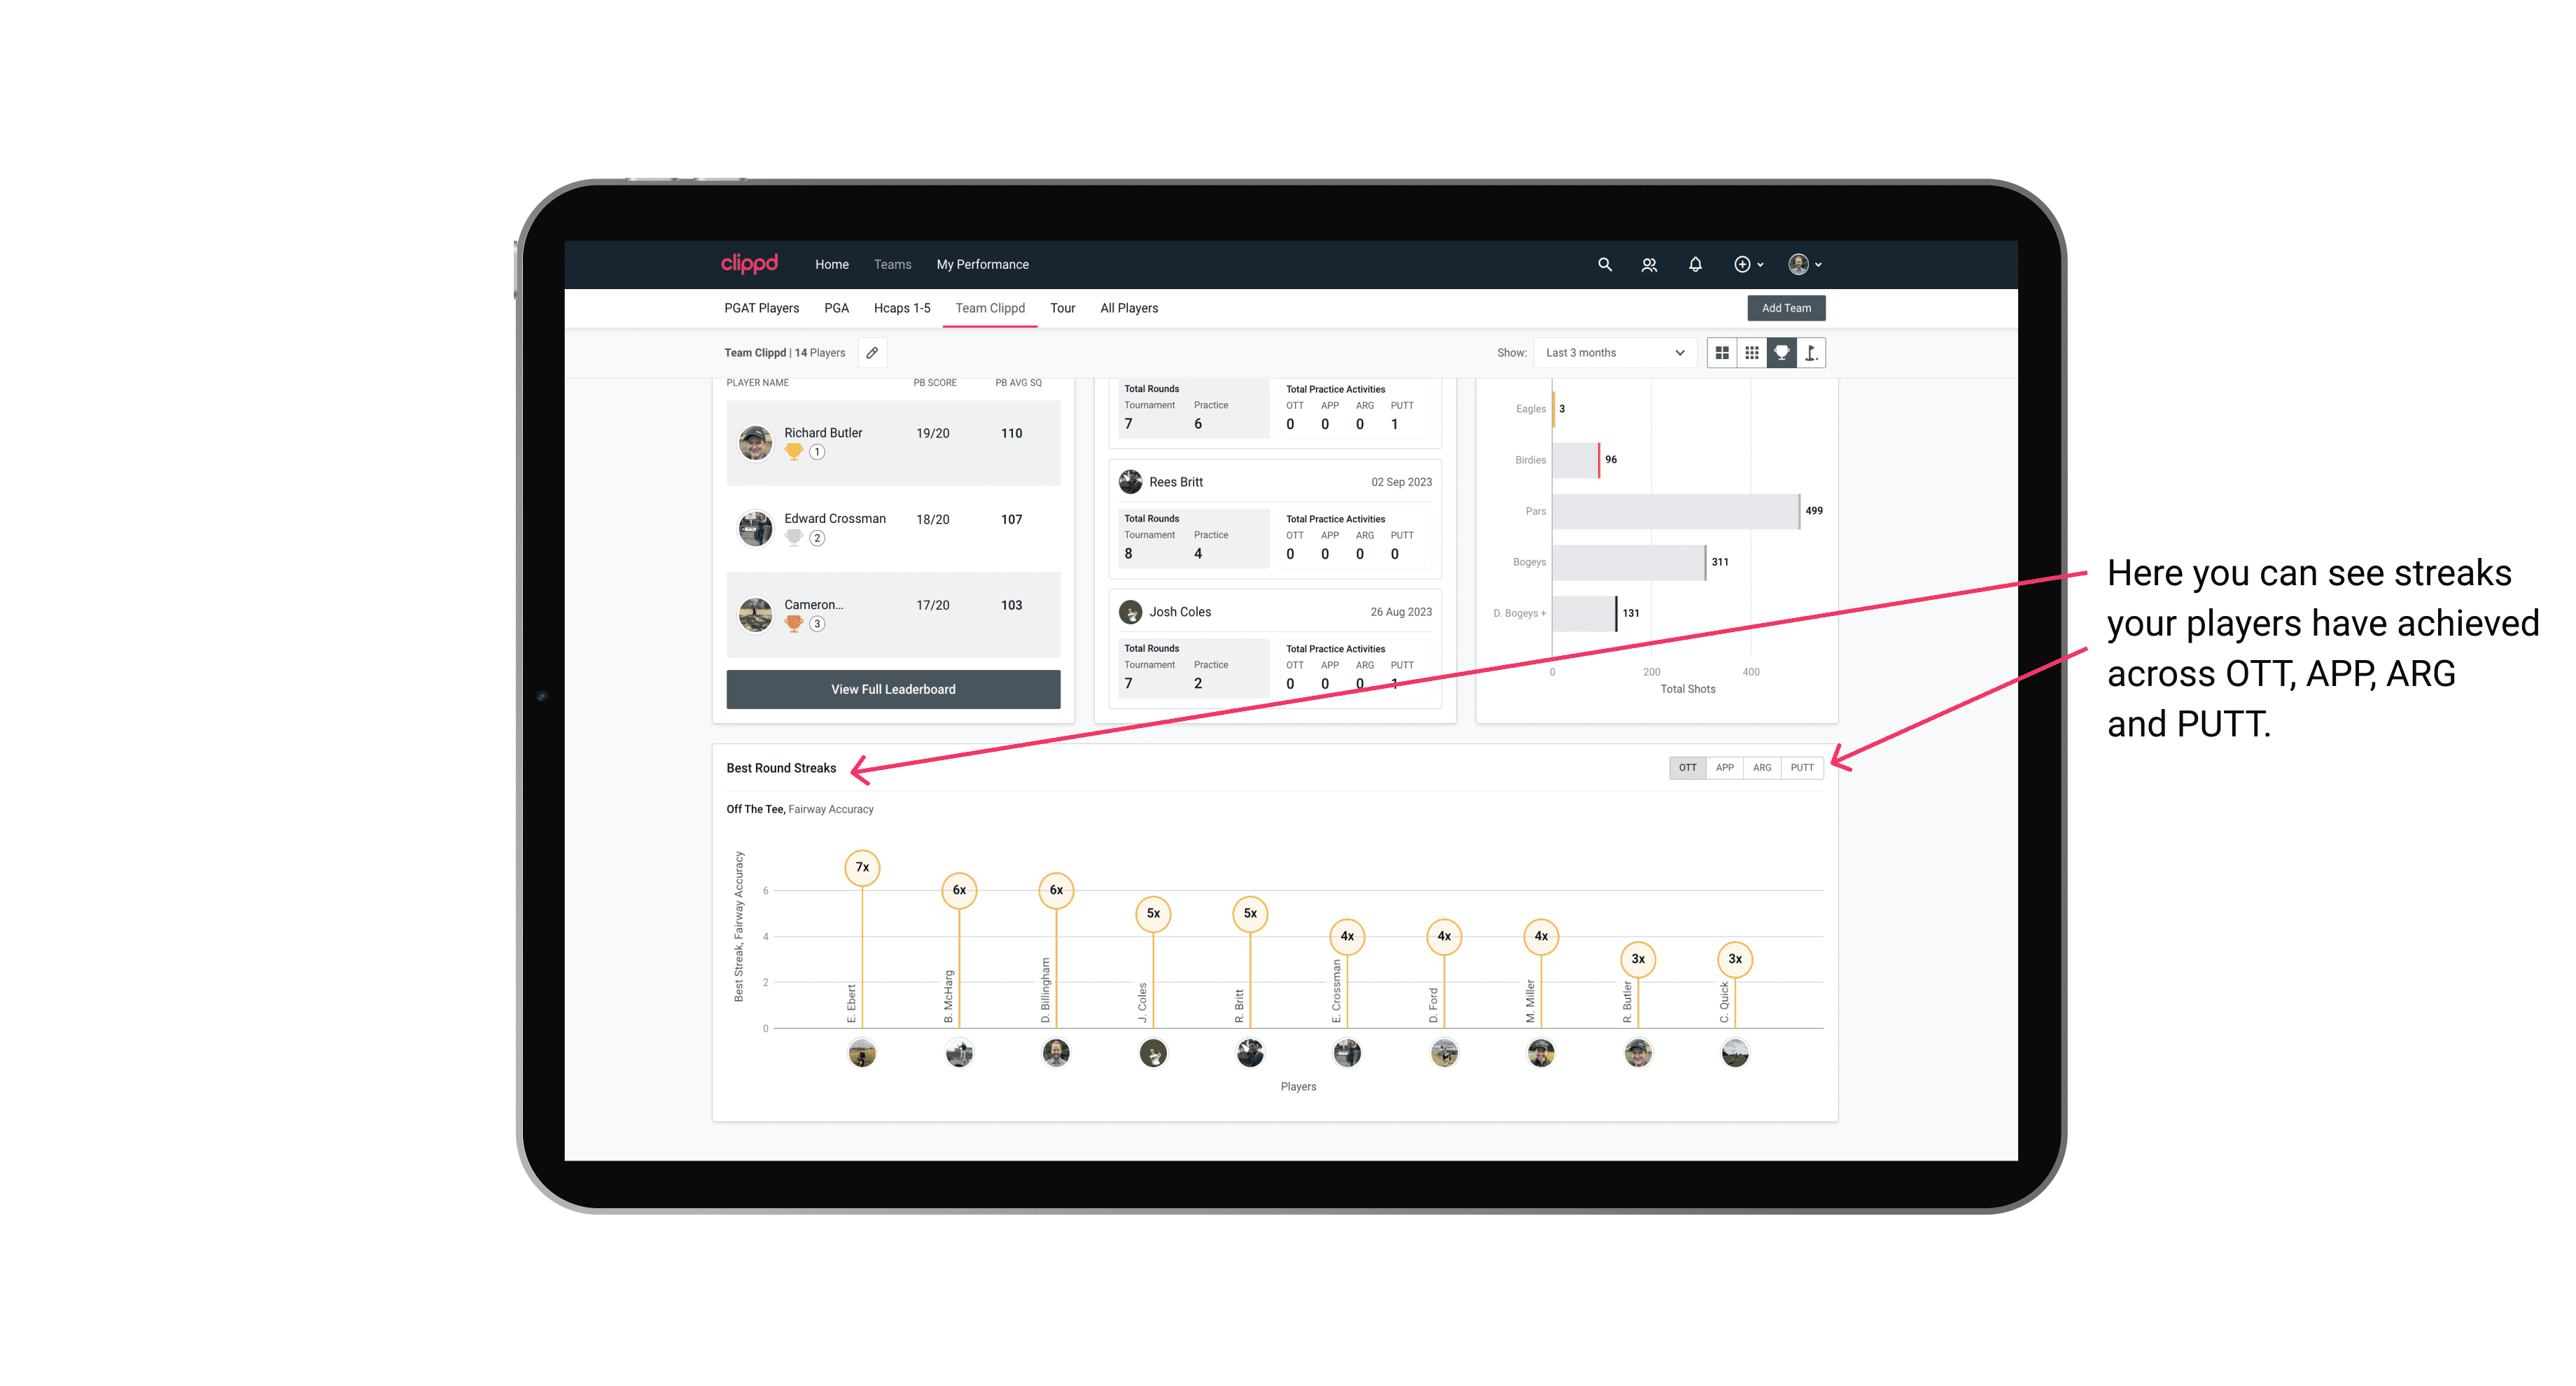Click the My Performance menu item
Screen dimensions: 2576x1386
983,265
